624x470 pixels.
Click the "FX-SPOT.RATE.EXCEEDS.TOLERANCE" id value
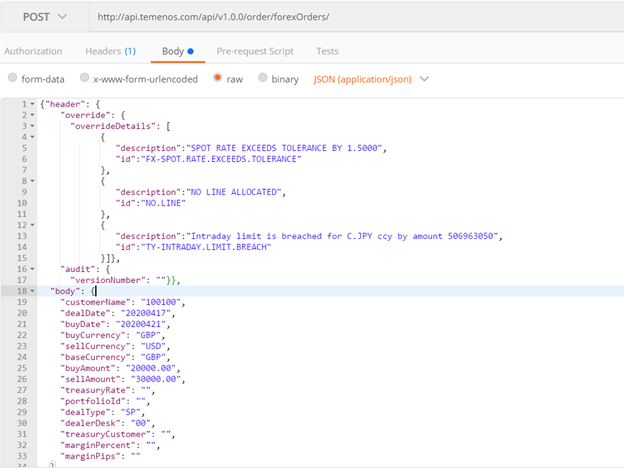click(221, 159)
